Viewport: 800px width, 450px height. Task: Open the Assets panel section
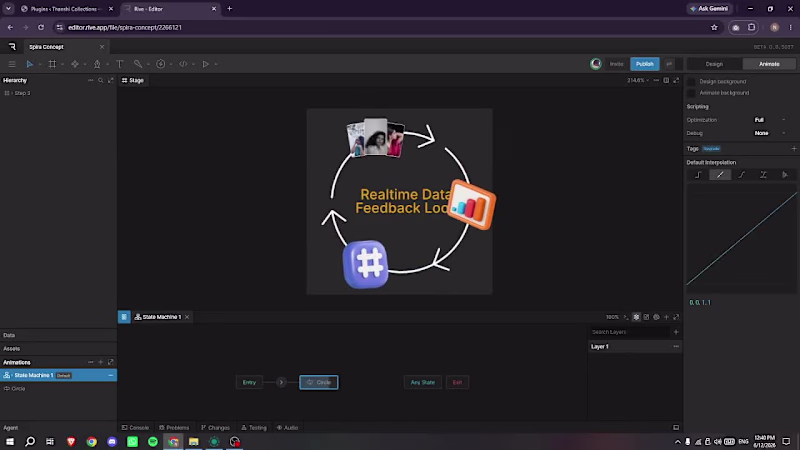coord(58,349)
